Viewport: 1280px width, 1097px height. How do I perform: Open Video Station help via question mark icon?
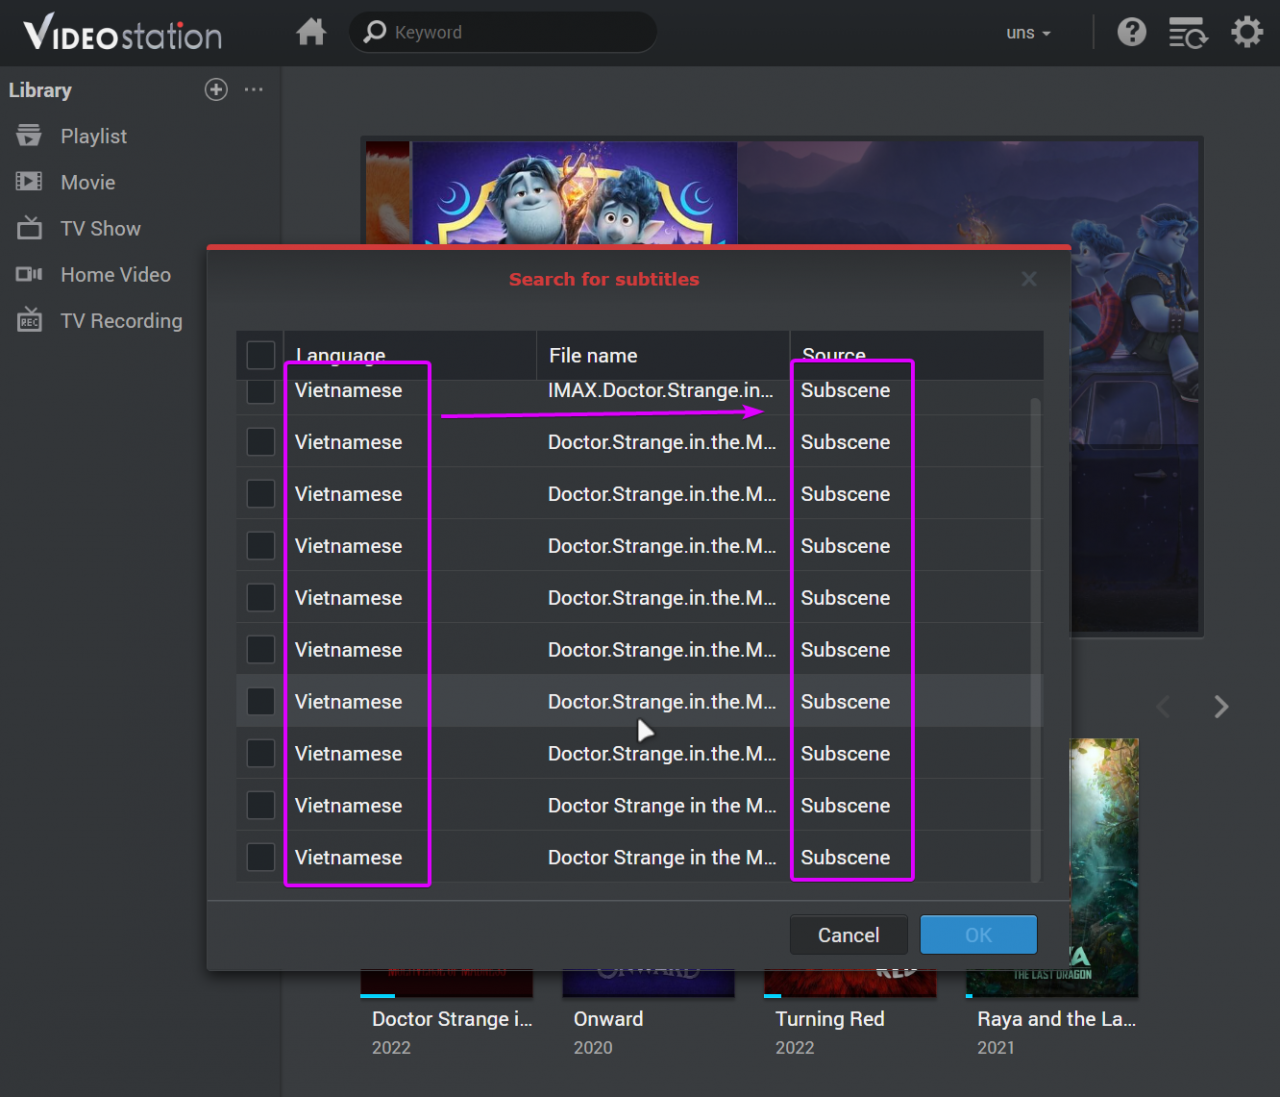coord(1131,32)
